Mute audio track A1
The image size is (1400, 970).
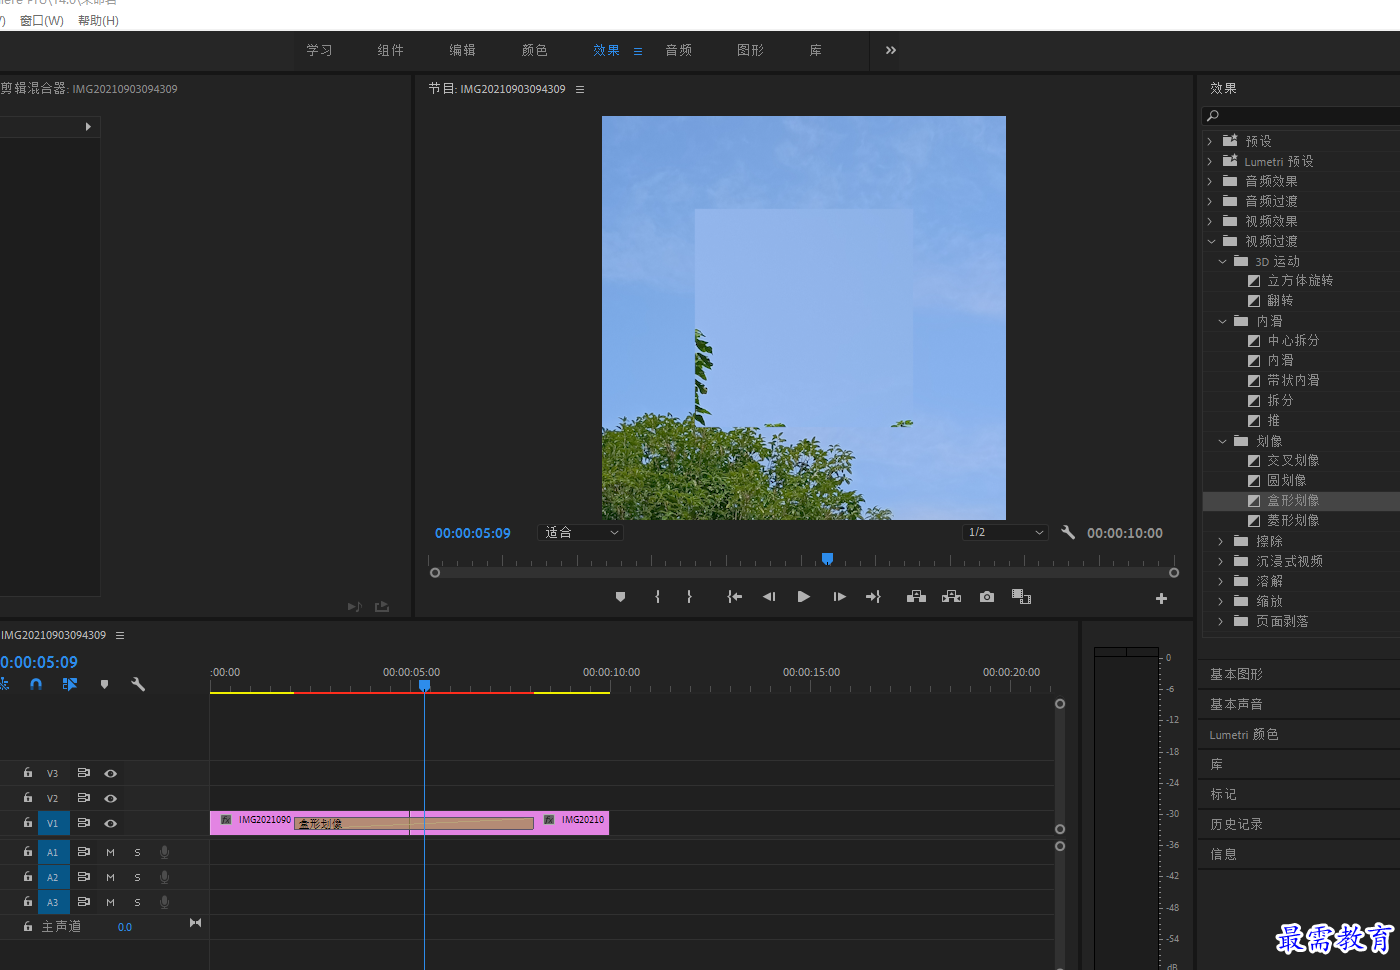coord(110,852)
